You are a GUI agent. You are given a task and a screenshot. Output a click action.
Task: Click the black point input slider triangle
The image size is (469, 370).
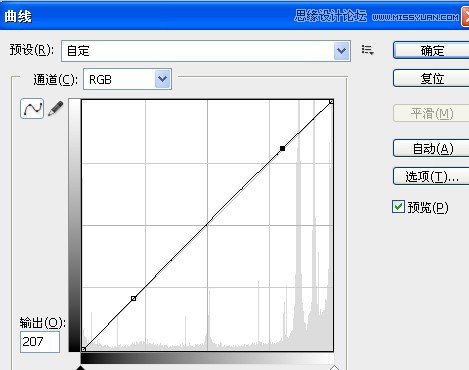[x=80, y=367]
